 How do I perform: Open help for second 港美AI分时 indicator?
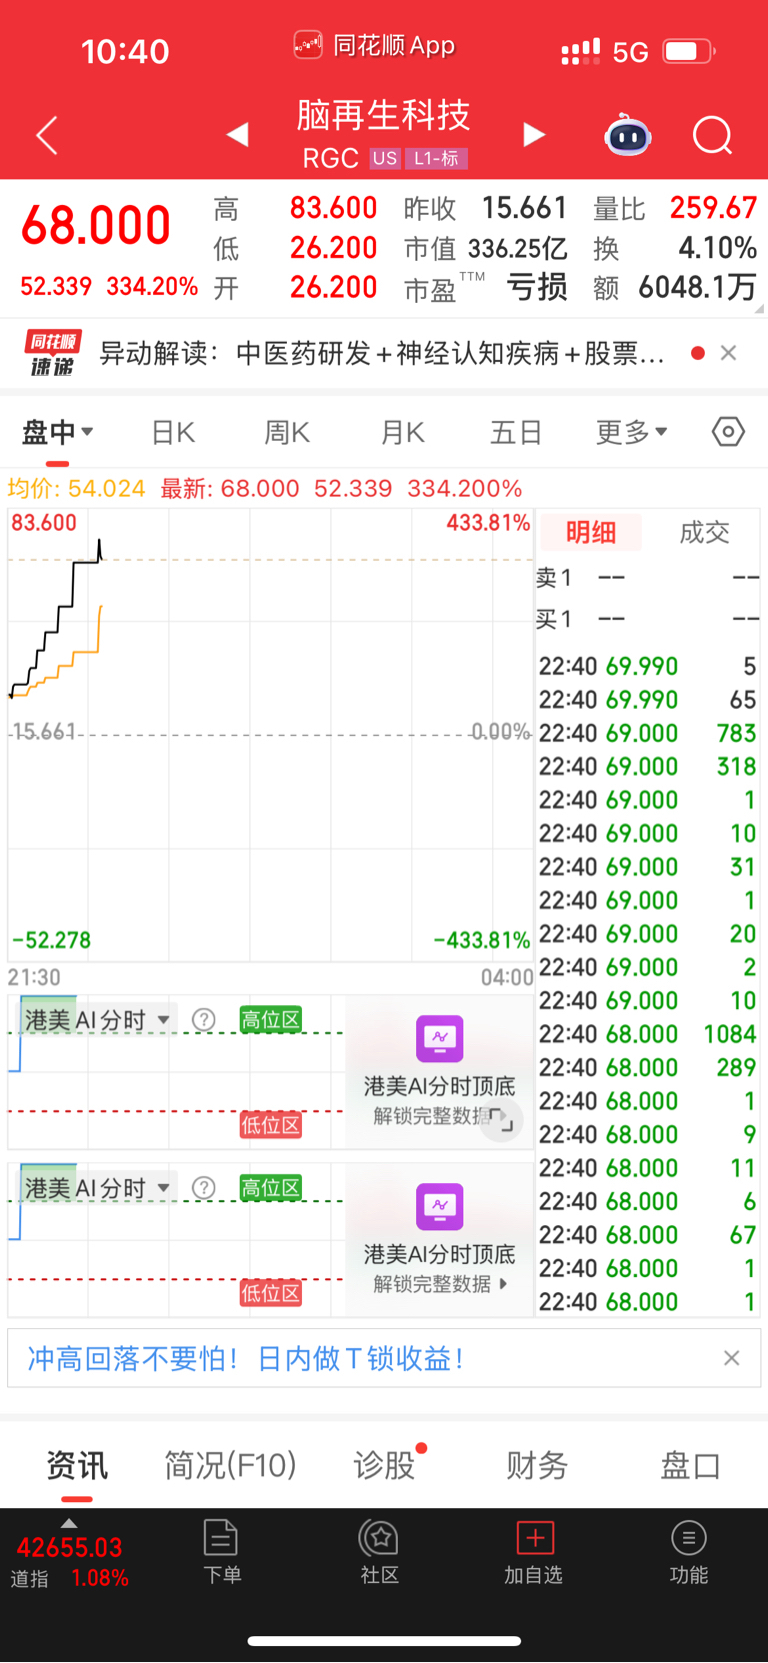pyautogui.click(x=204, y=1187)
